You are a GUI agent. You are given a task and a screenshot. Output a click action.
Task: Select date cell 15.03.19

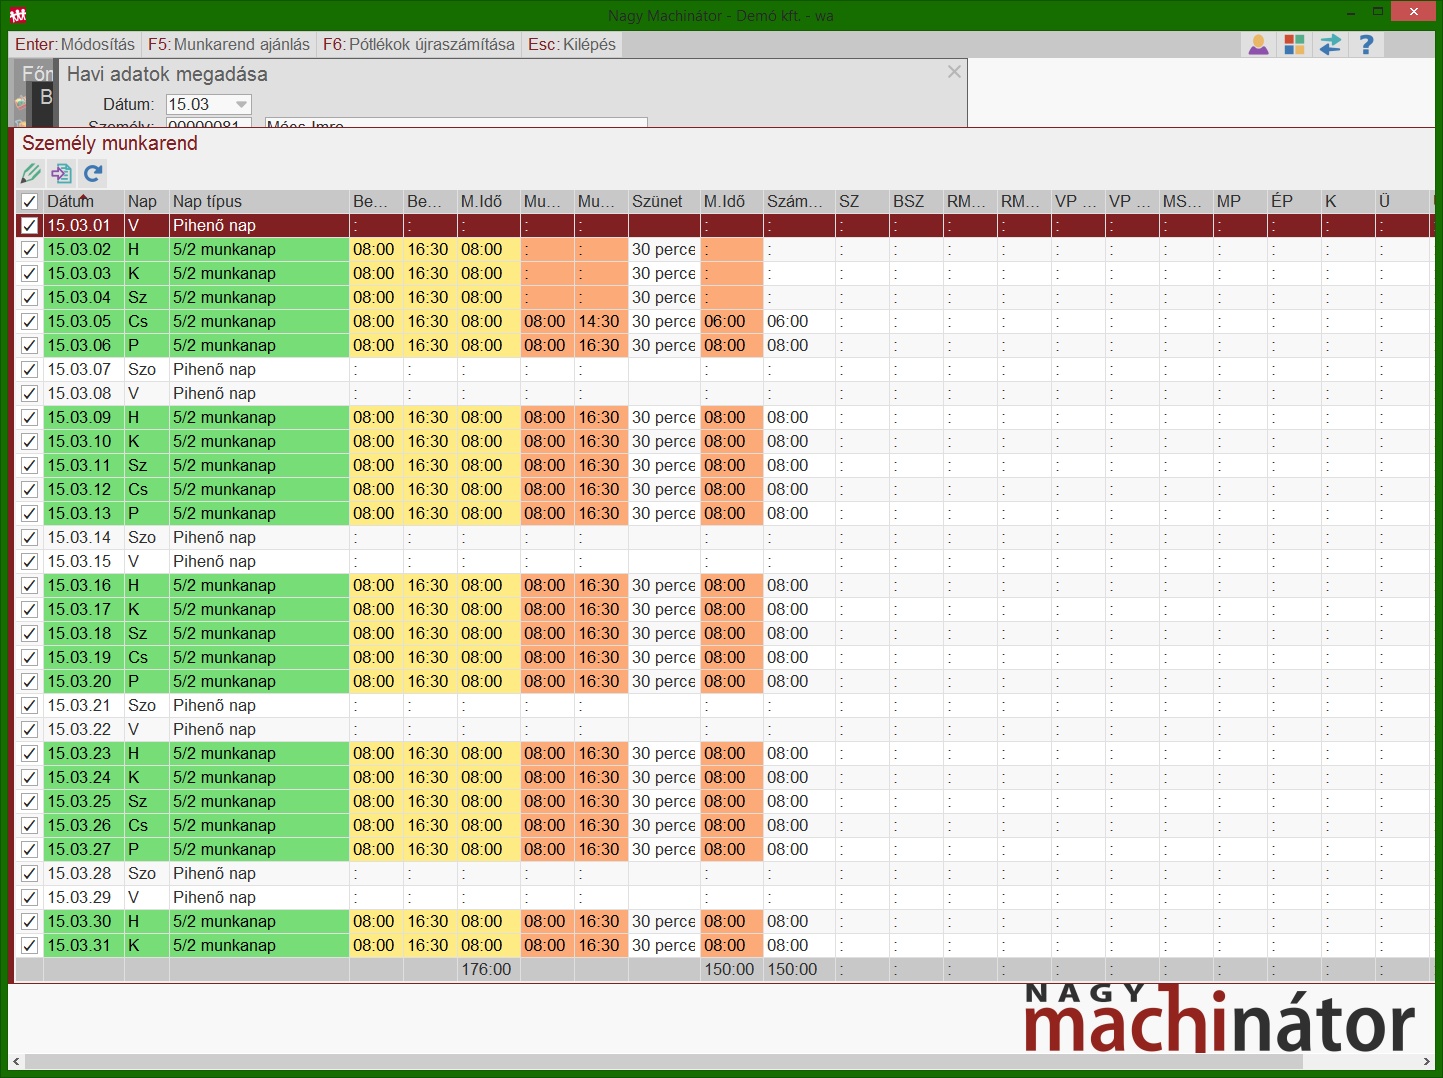[84, 657]
